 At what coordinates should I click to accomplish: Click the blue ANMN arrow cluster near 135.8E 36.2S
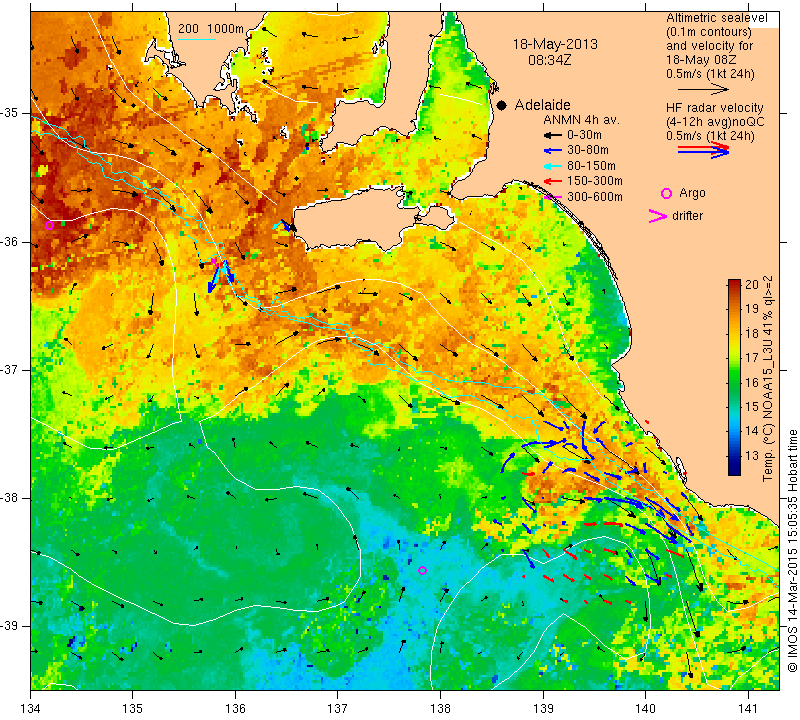219,275
